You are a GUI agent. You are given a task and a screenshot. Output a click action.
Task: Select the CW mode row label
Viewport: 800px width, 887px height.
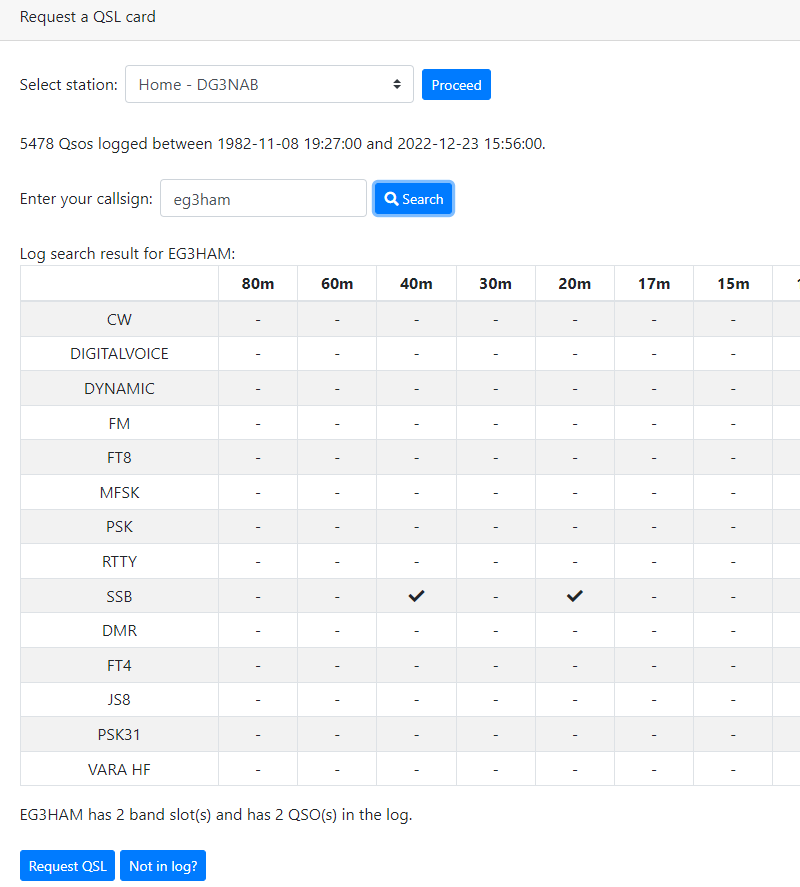[x=118, y=319]
